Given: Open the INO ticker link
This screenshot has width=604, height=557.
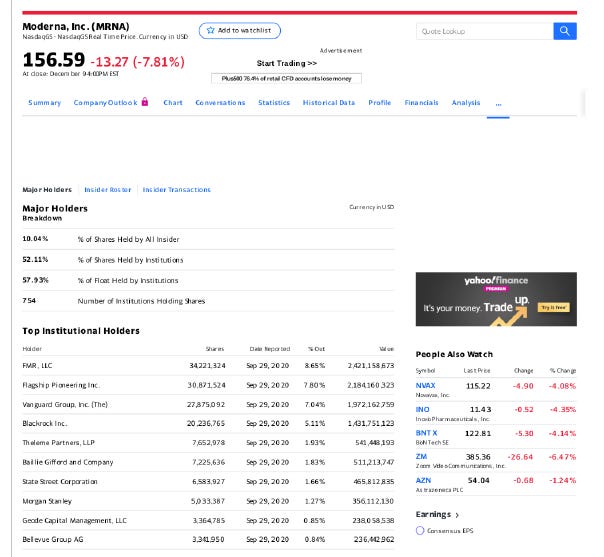Looking at the screenshot, I should (423, 409).
